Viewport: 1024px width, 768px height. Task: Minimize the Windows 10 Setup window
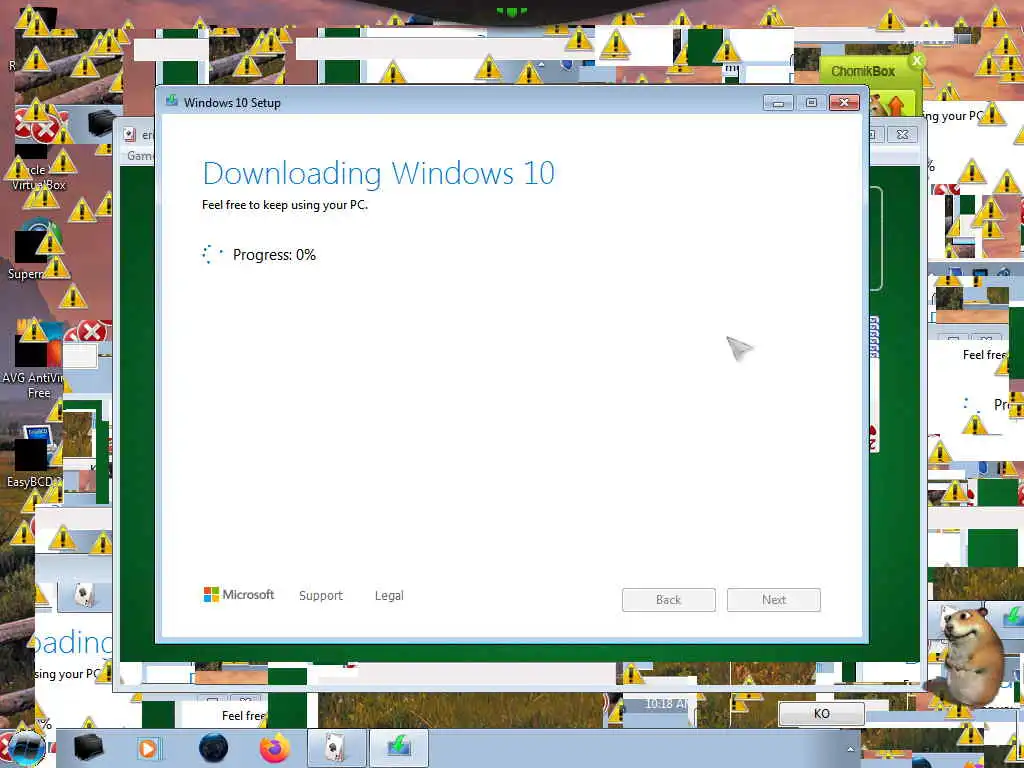click(x=778, y=103)
